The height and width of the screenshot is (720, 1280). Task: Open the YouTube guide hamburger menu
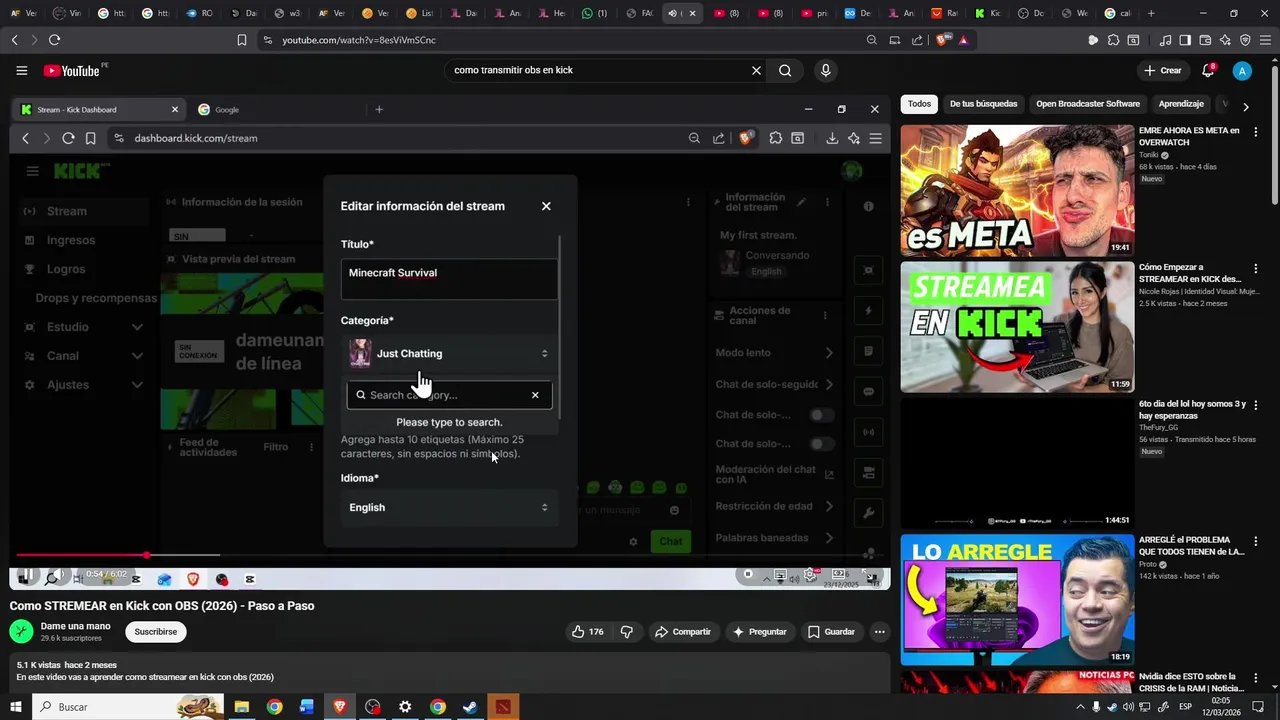point(21,71)
